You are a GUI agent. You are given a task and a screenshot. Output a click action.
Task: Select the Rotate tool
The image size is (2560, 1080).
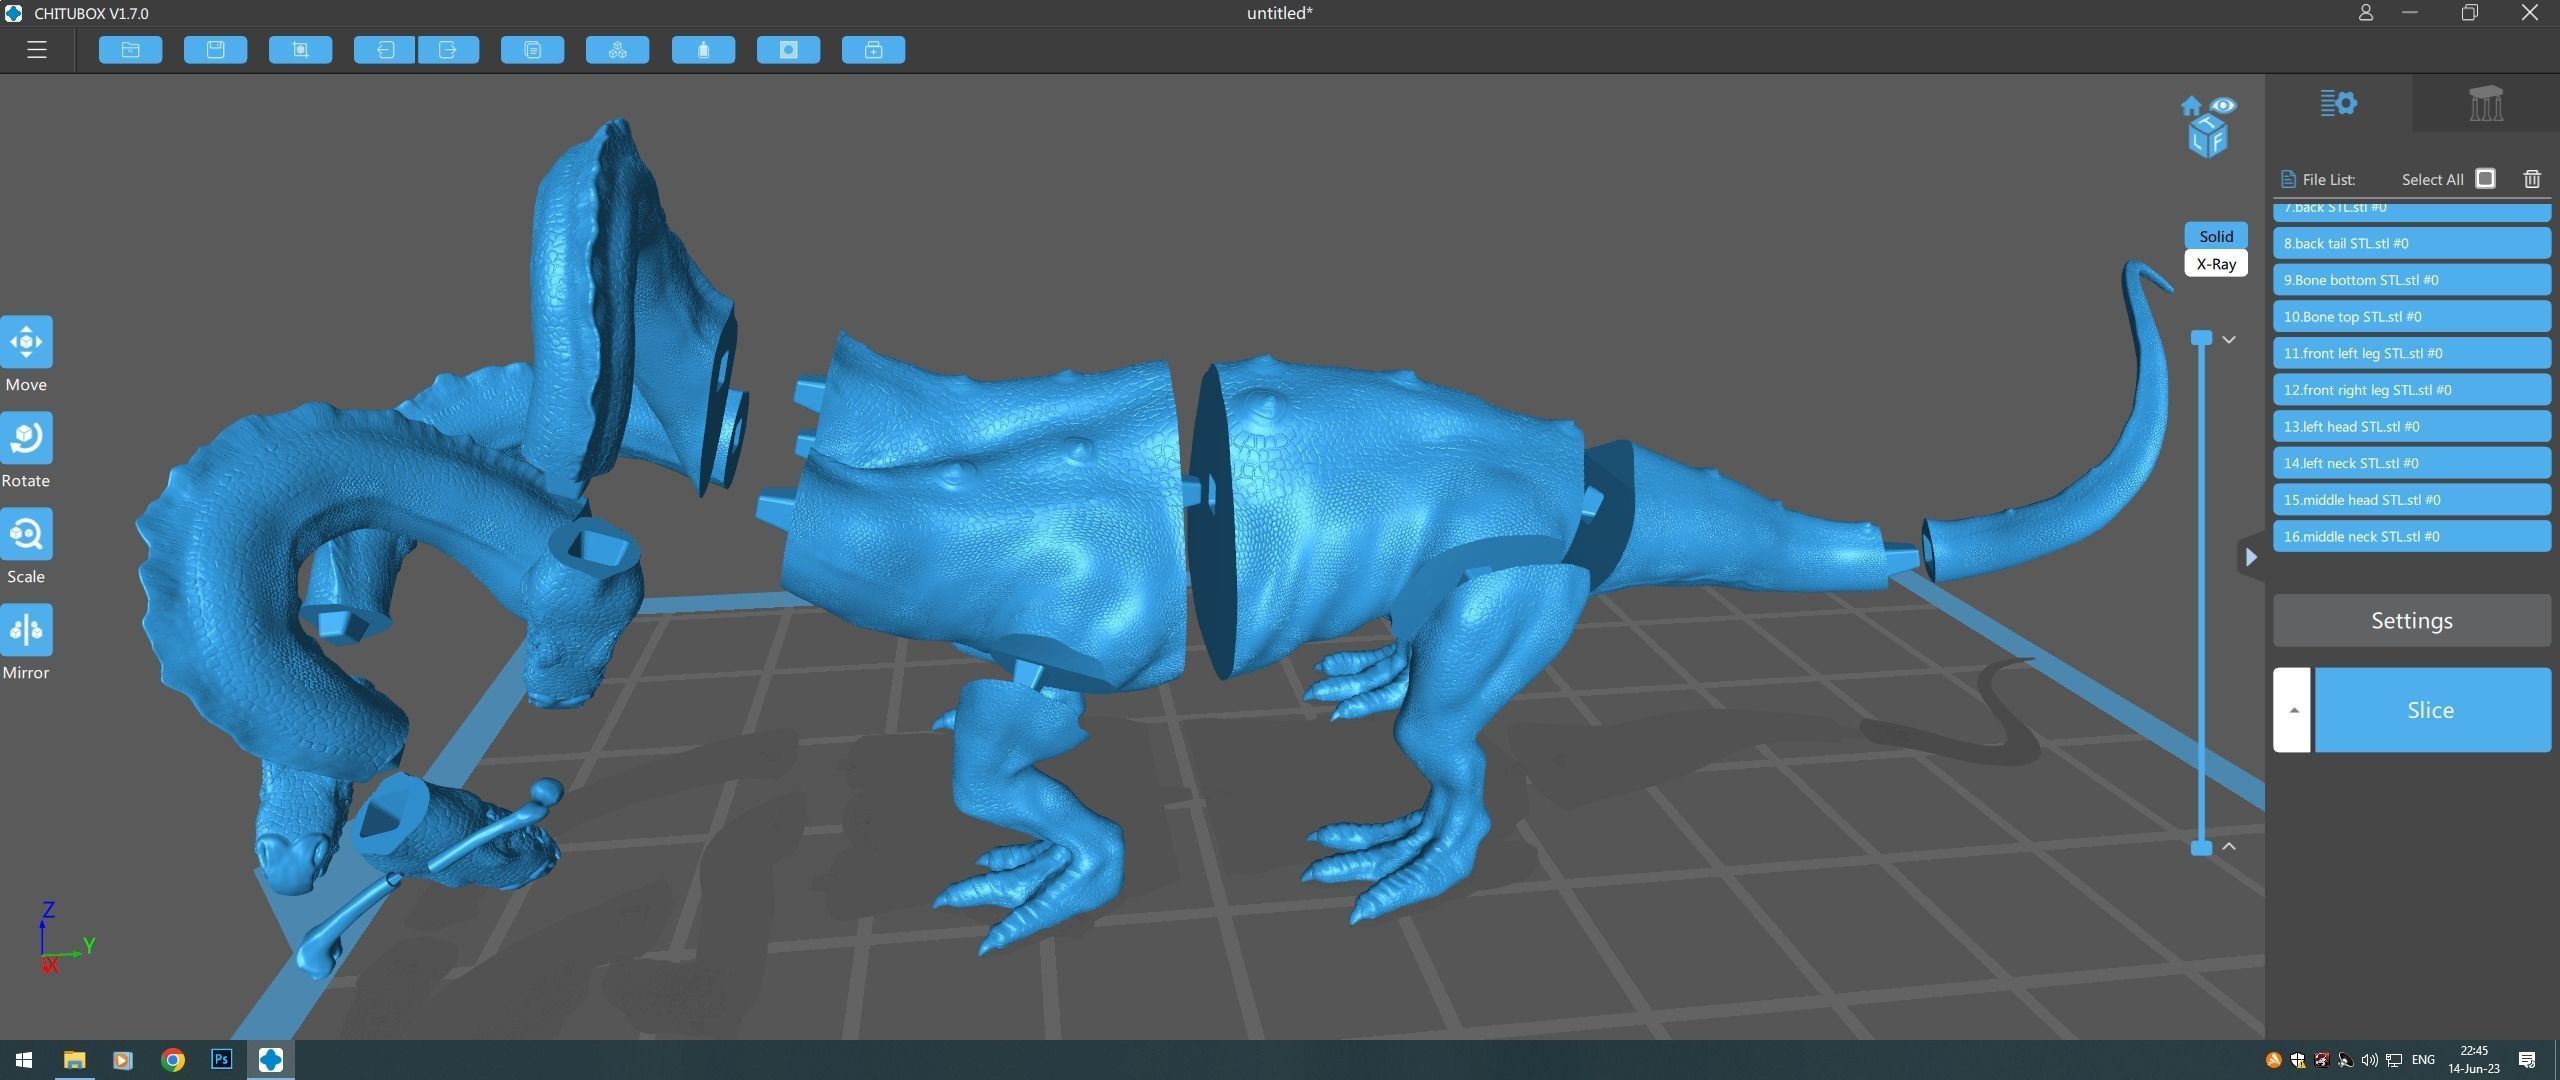(26, 438)
